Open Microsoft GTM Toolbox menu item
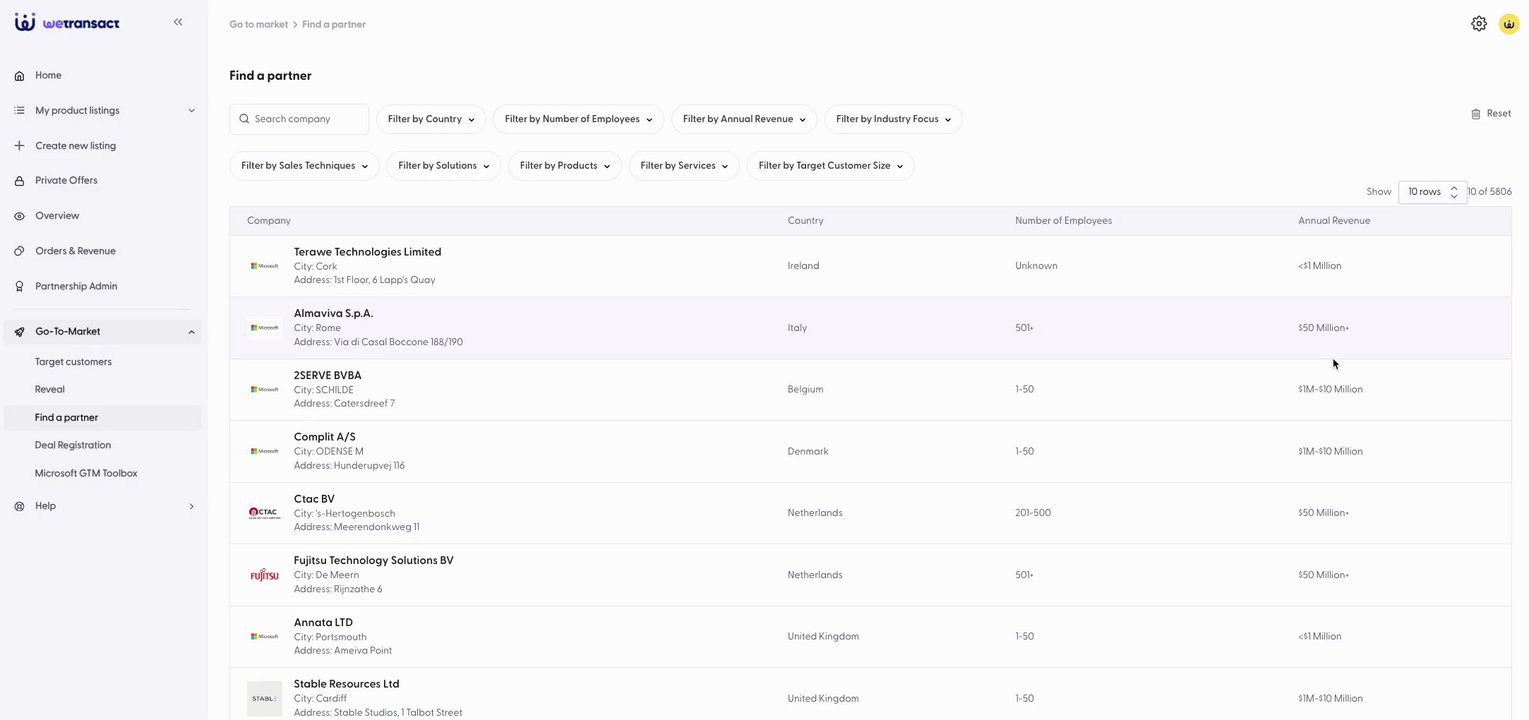This screenshot has height=720, width=1529. coord(86,473)
